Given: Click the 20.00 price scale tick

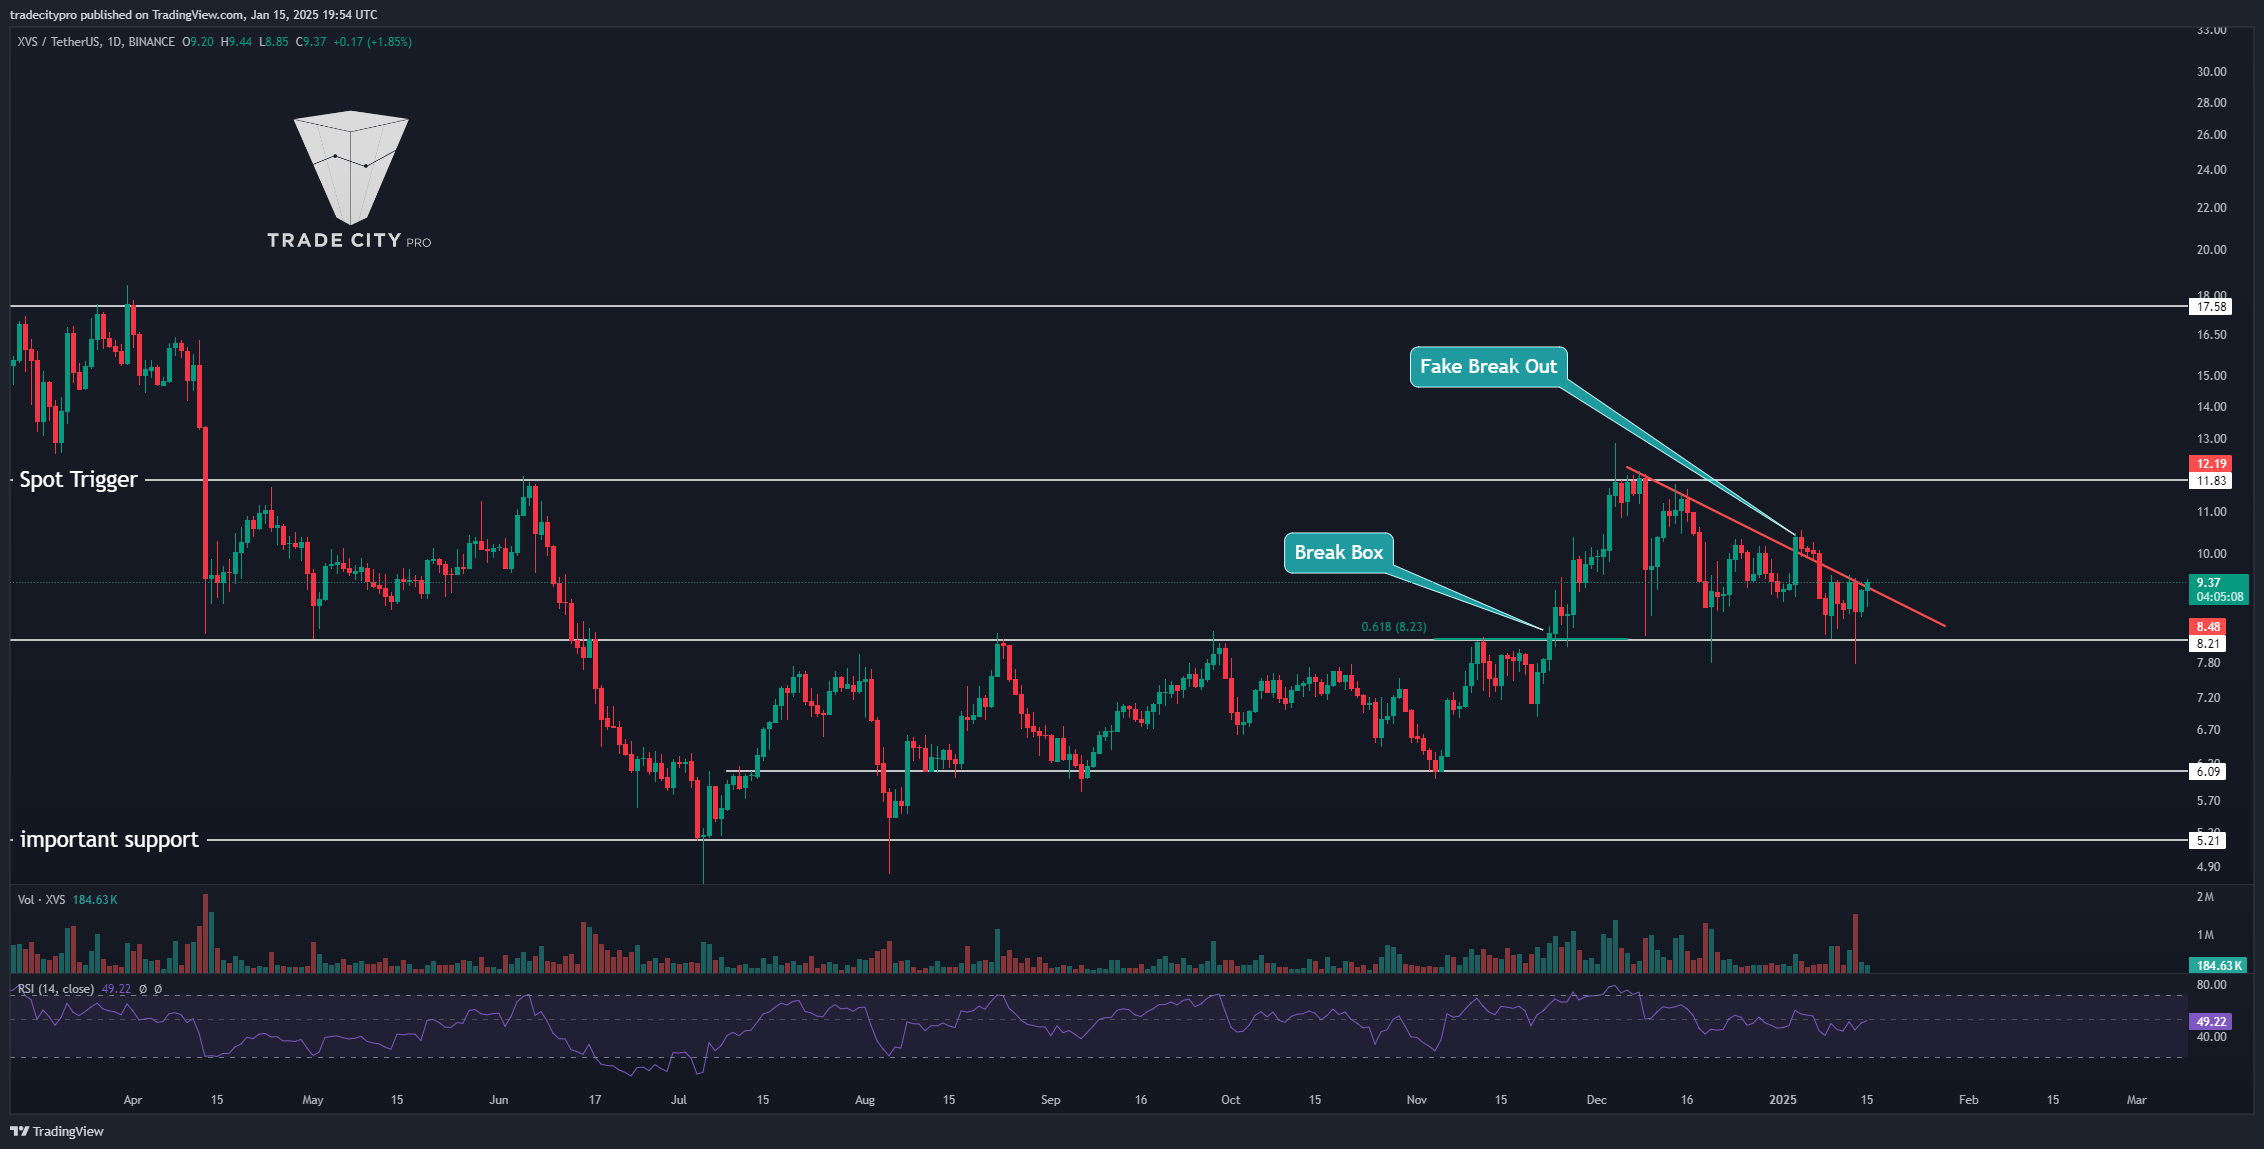Looking at the screenshot, I should click(2211, 250).
